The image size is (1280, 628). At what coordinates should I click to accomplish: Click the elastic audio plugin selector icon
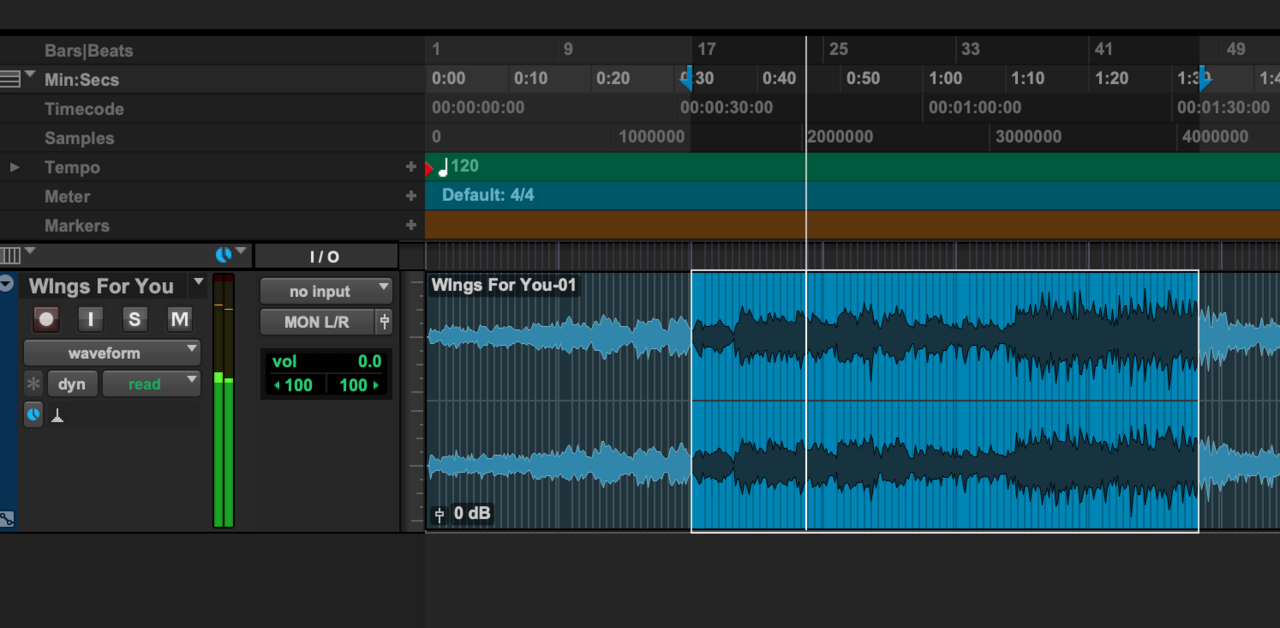point(34,414)
